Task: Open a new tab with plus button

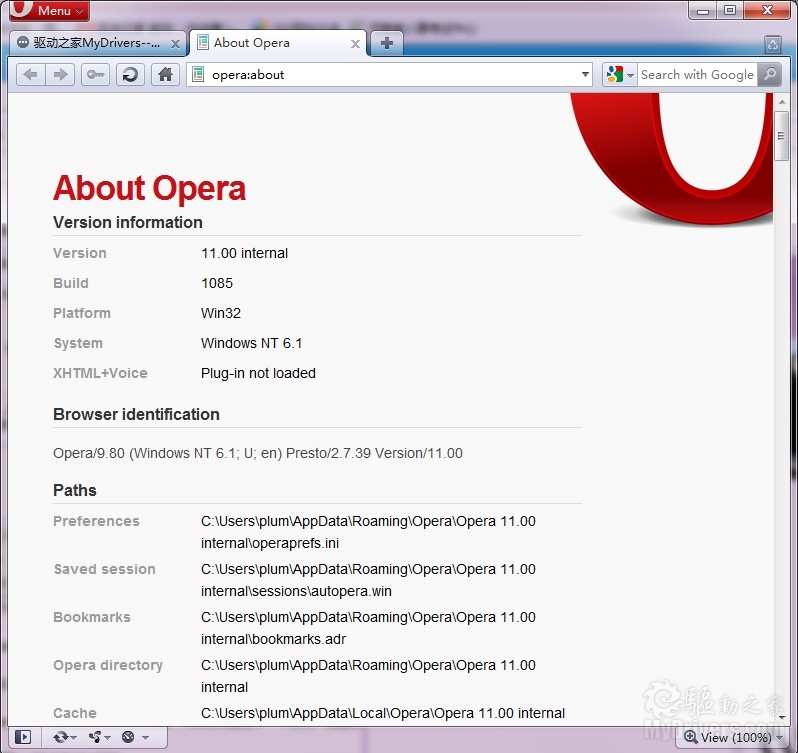Action: coord(387,43)
